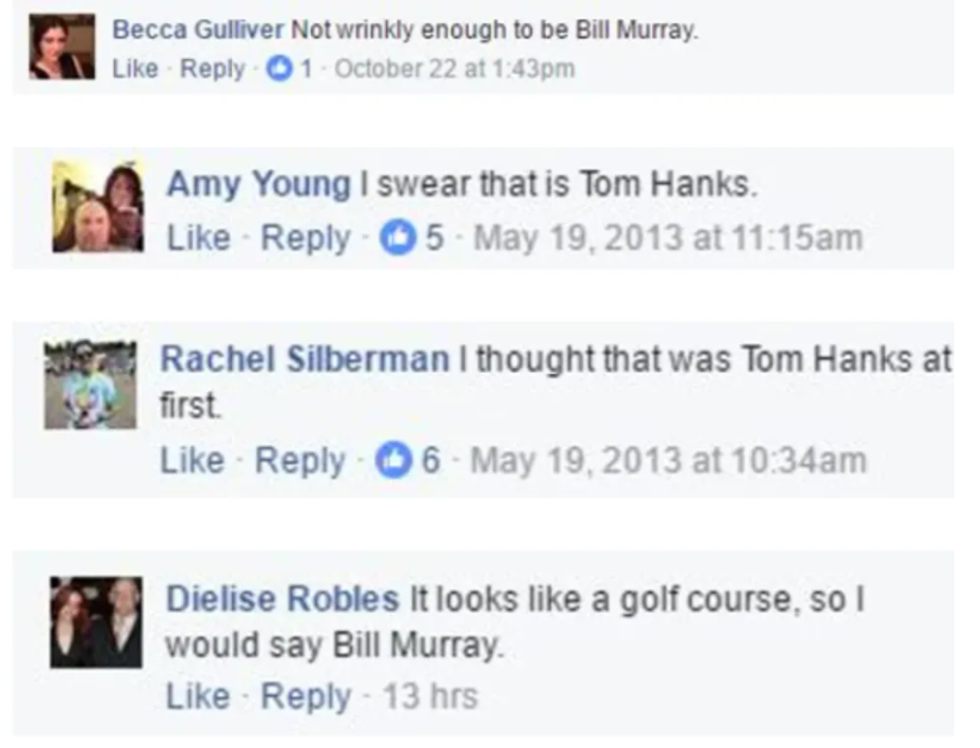This screenshot has width=980, height=748.
Task: Click the thumbs-up reaction icon on Amy Young's comment
Action: click(x=398, y=239)
